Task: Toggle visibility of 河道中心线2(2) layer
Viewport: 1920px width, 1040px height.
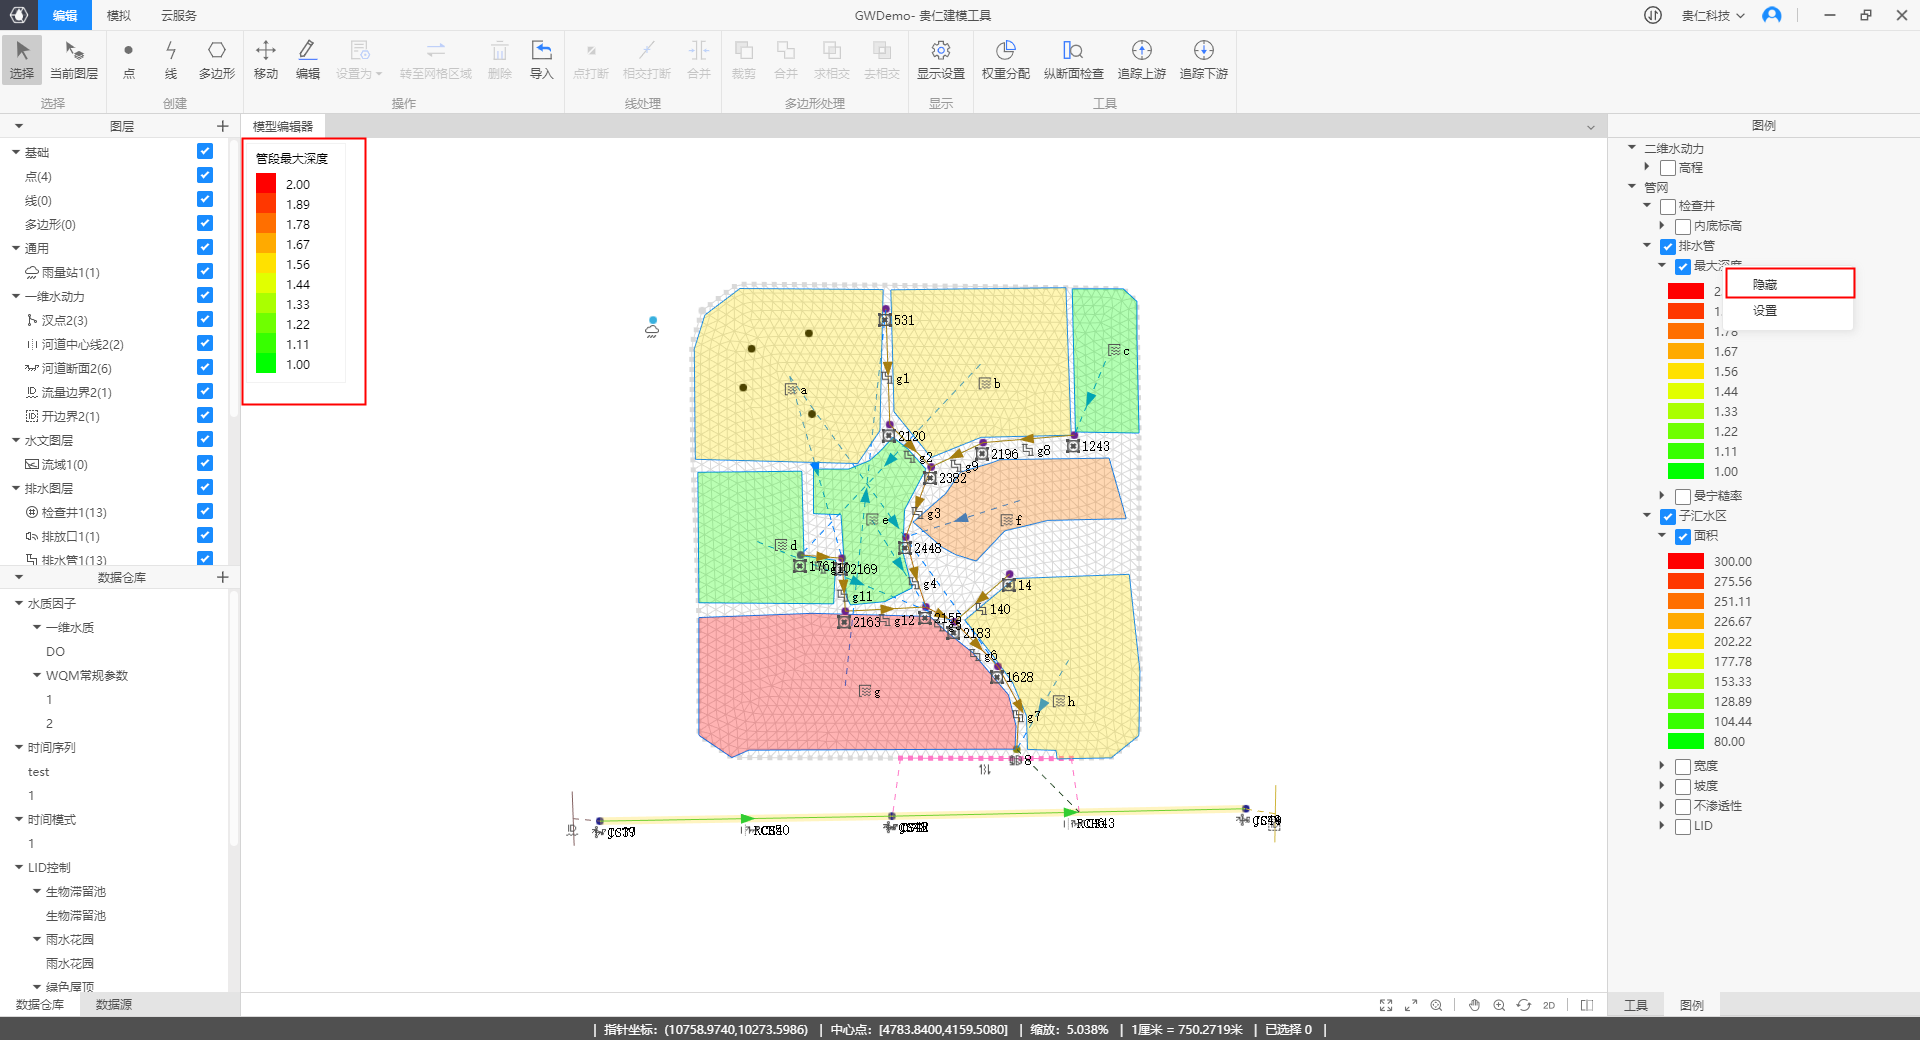Action: [205, 343]
